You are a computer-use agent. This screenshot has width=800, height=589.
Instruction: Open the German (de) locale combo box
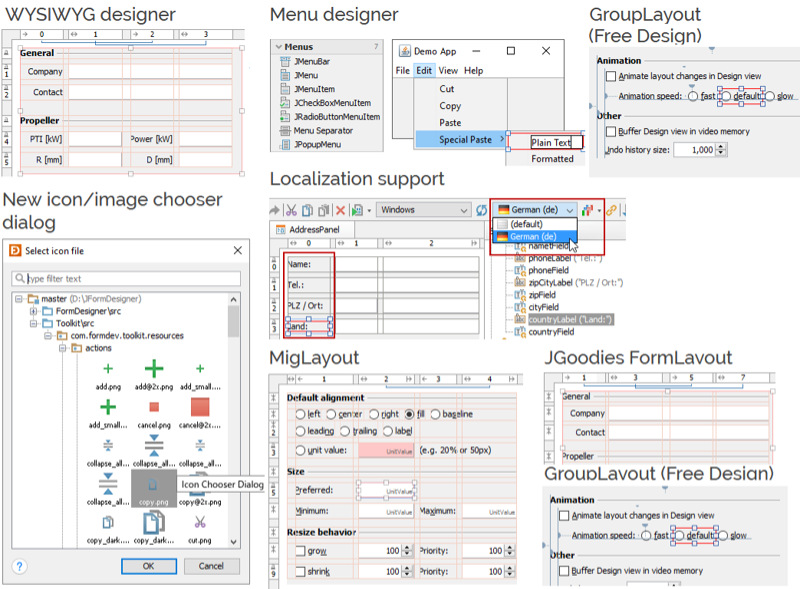pyautogui.click(x=536, y=210)
